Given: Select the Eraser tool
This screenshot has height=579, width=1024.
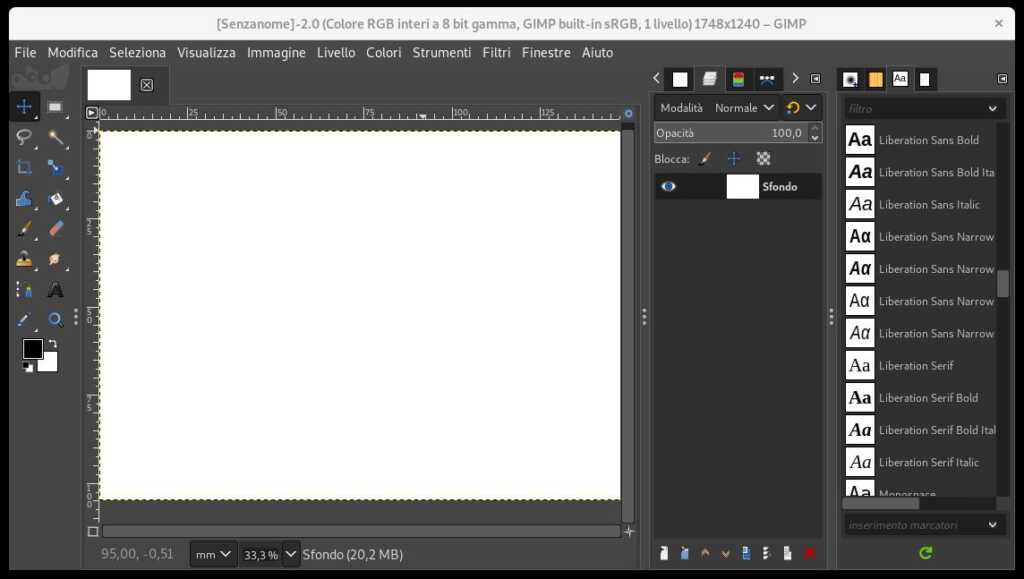Looking at the screenshot, I should [x=57, y=228].
